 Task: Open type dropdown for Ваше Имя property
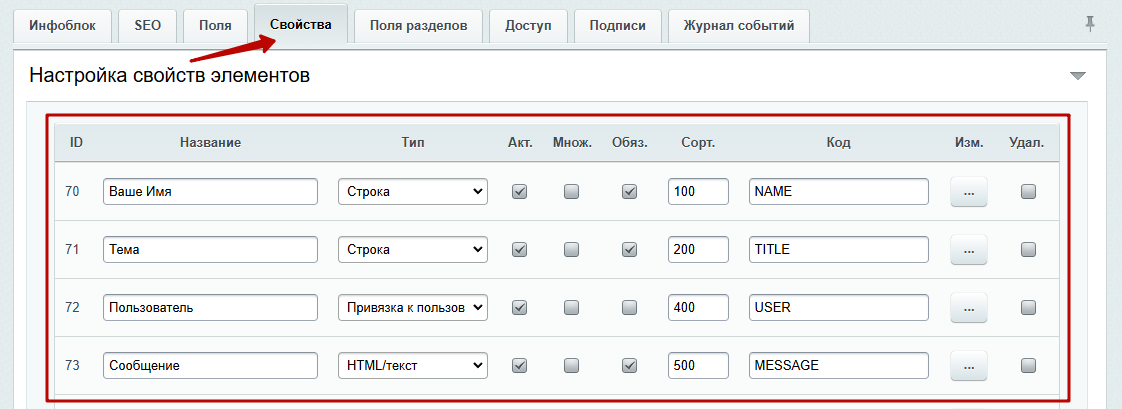click(x=413, y=192)
